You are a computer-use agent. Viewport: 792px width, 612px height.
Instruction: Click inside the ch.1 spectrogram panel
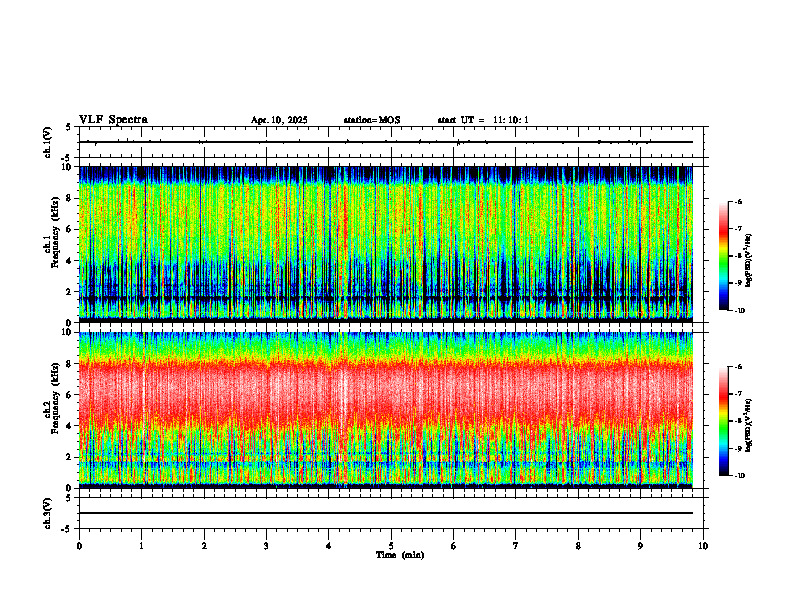[x=386, y=244]
